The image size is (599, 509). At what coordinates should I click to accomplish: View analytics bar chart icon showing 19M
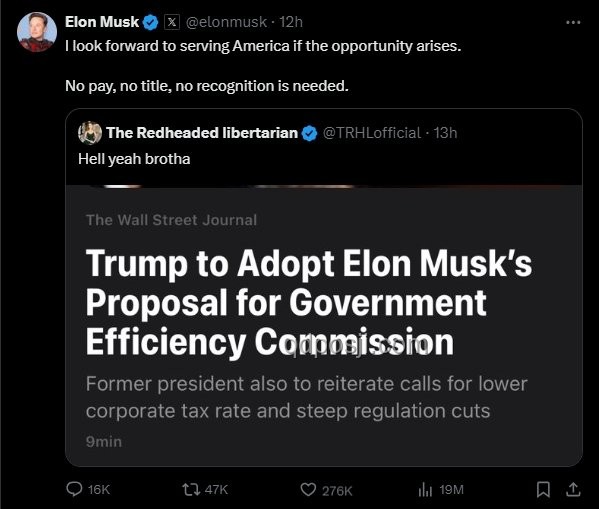(x=425, y=490)
